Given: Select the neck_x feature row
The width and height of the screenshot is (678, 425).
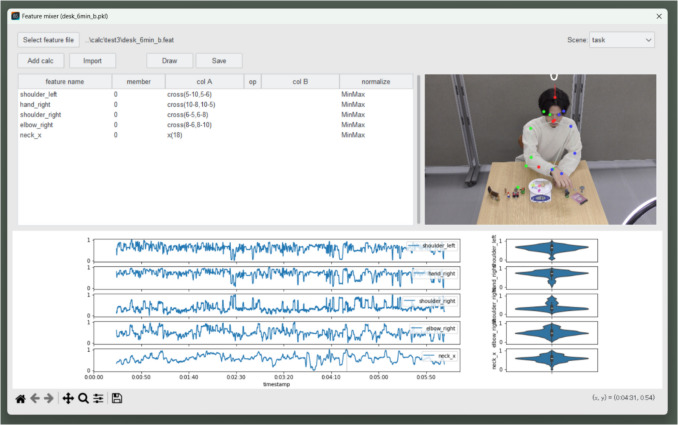Looking at the screenshot, I should click(215, 135).
